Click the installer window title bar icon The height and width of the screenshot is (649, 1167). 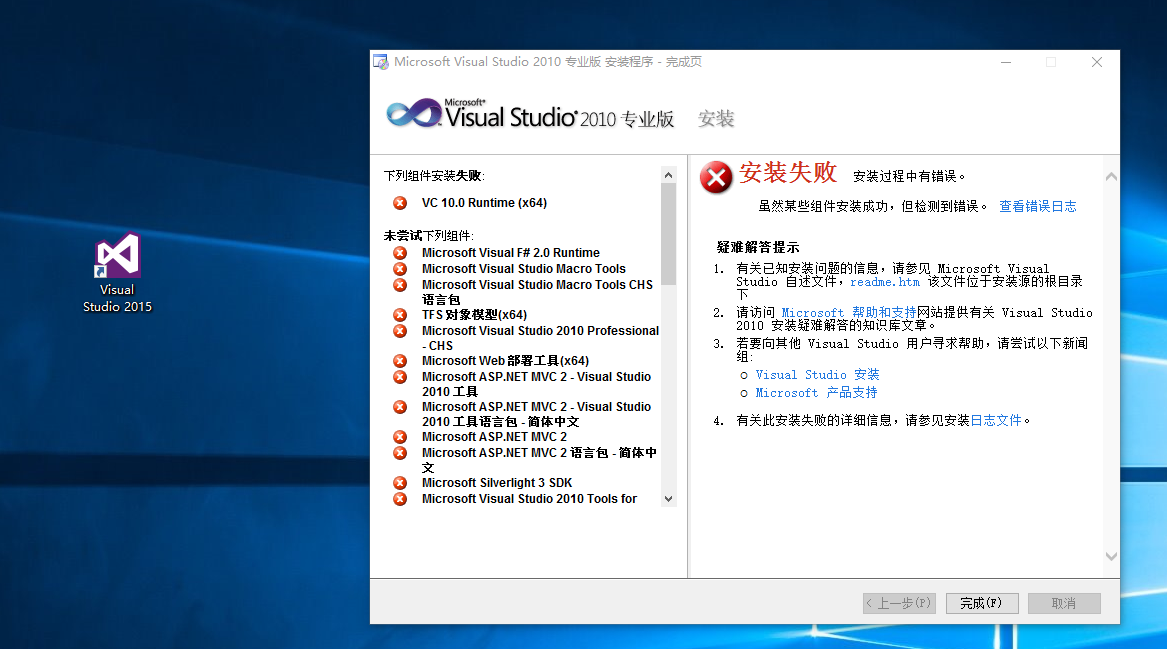click(x=381, y=62)
